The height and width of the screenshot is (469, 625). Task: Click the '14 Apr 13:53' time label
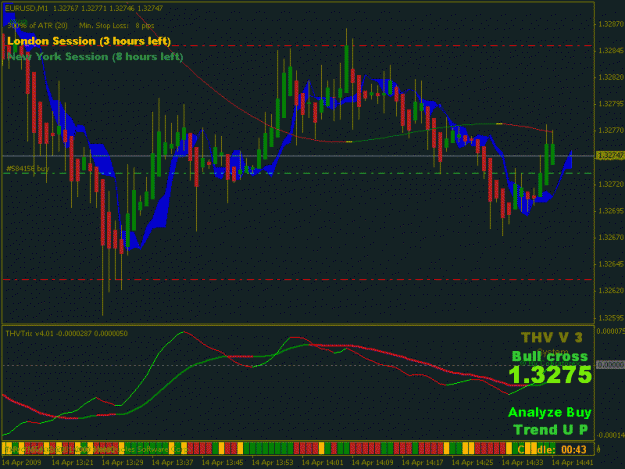pyautogui.click(x=272, y=463)
